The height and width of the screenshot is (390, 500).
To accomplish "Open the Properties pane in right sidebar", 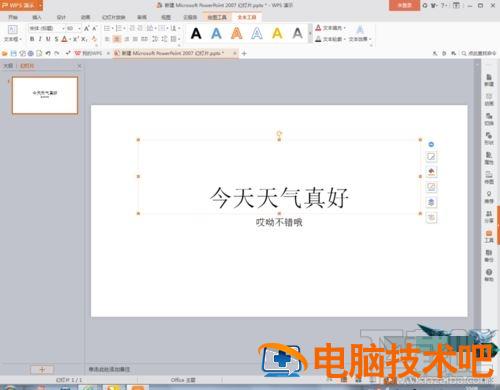I will pos(489,158).
